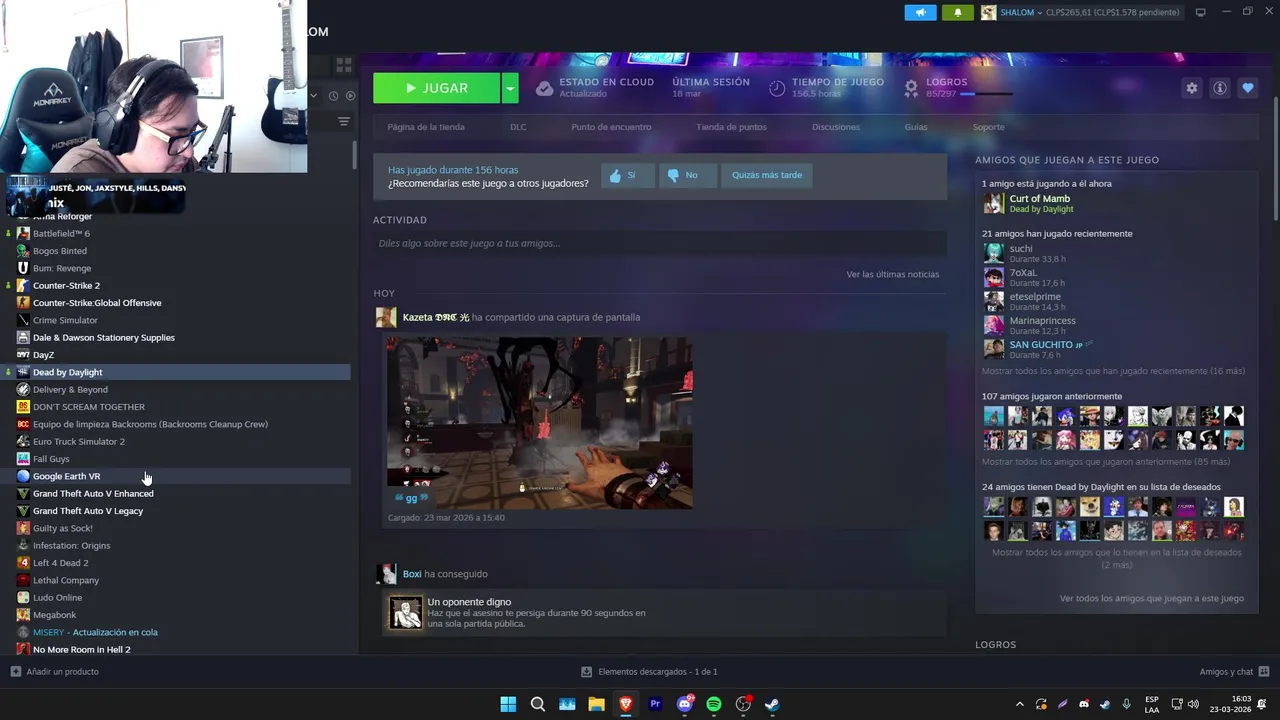Viewport: 1280px width, 720px height.
Task: Click the achievements progress bar
Action: click(986, 94)
